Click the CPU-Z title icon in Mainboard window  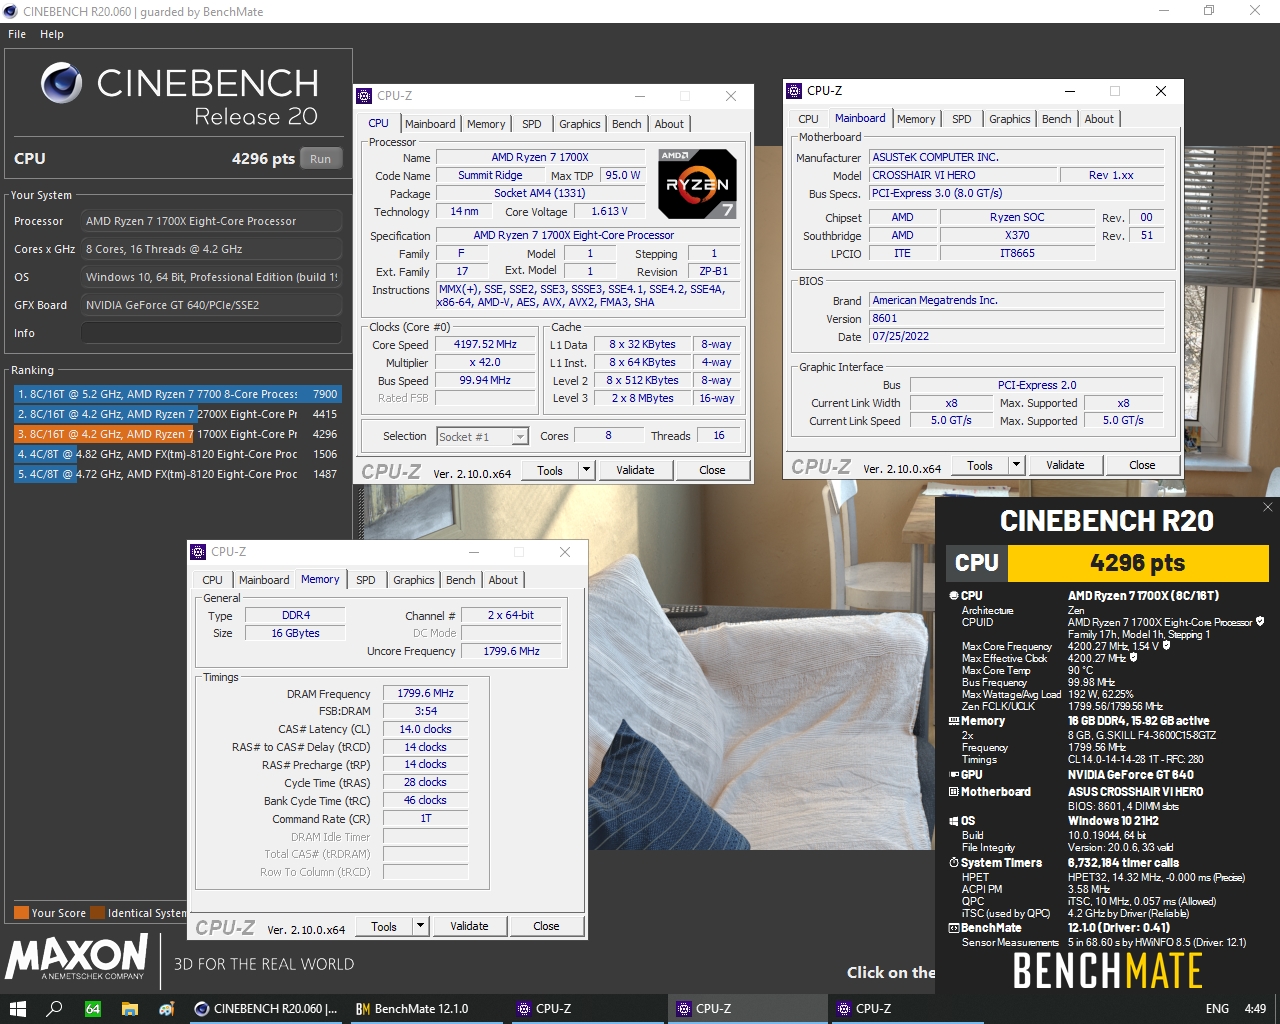coord(794,91)
